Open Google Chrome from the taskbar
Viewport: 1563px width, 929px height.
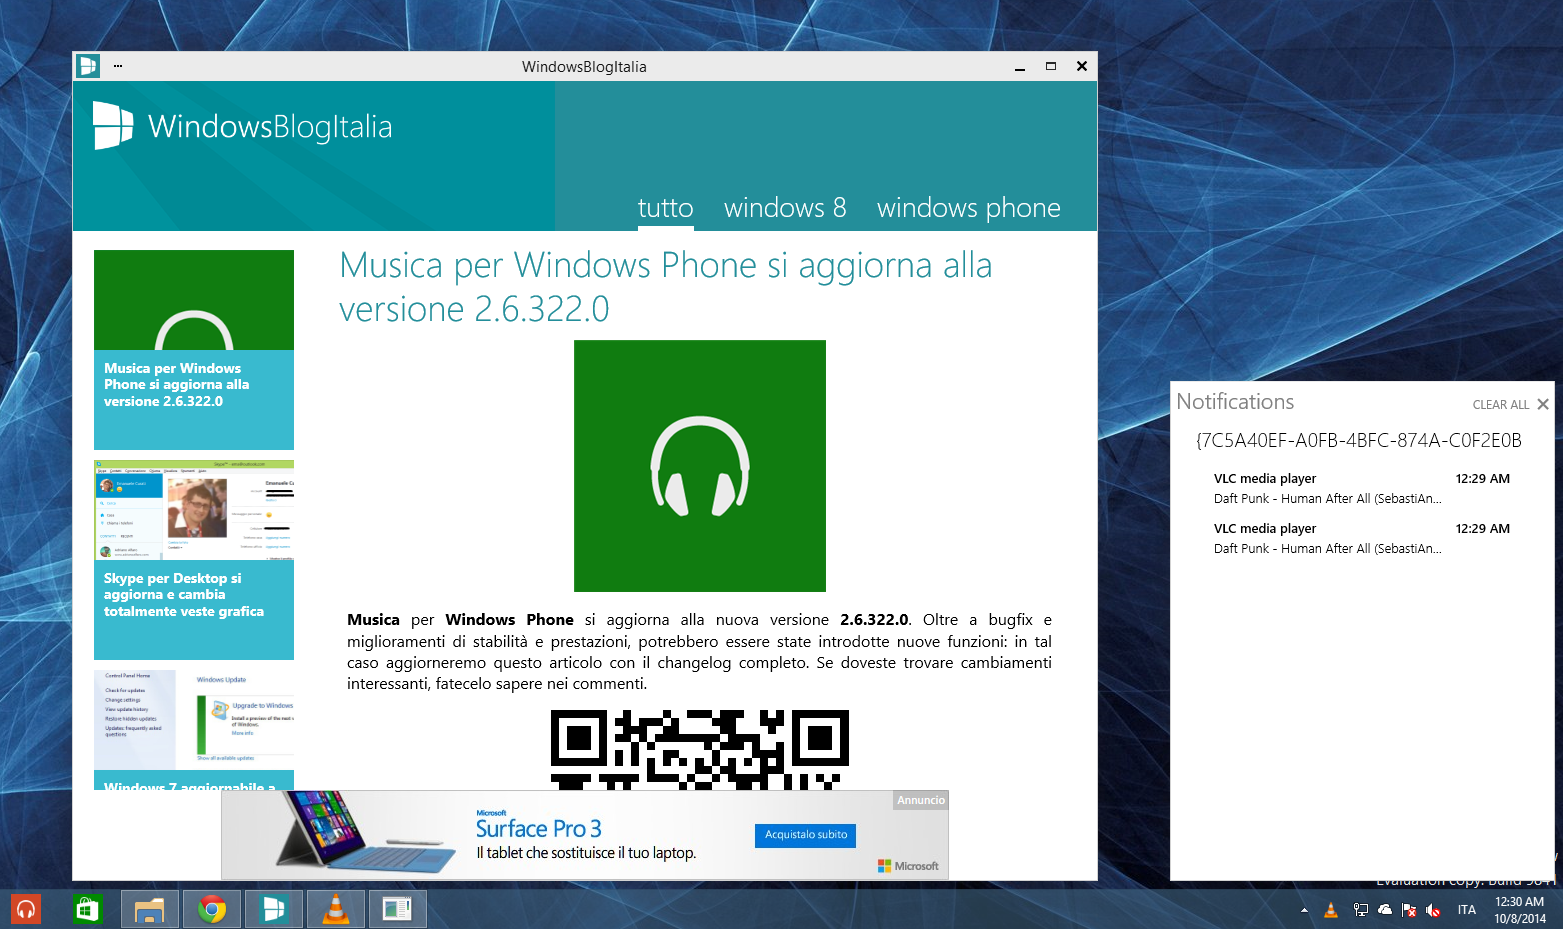click(212, 909)
